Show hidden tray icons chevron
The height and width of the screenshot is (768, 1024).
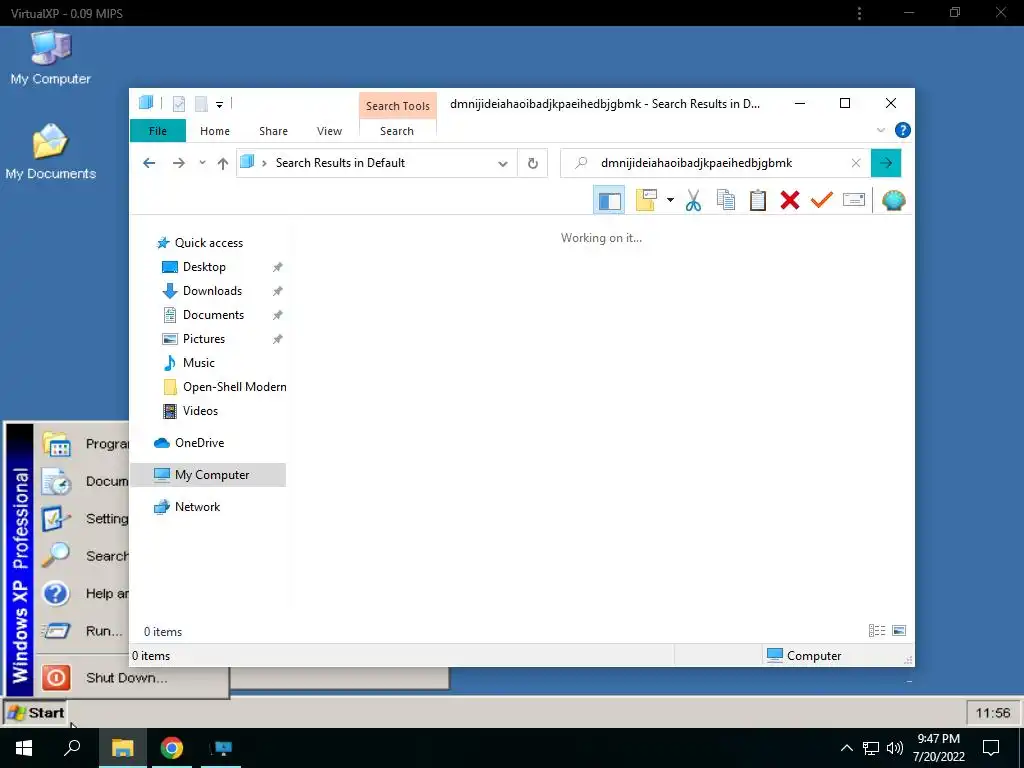coord(846,748)
